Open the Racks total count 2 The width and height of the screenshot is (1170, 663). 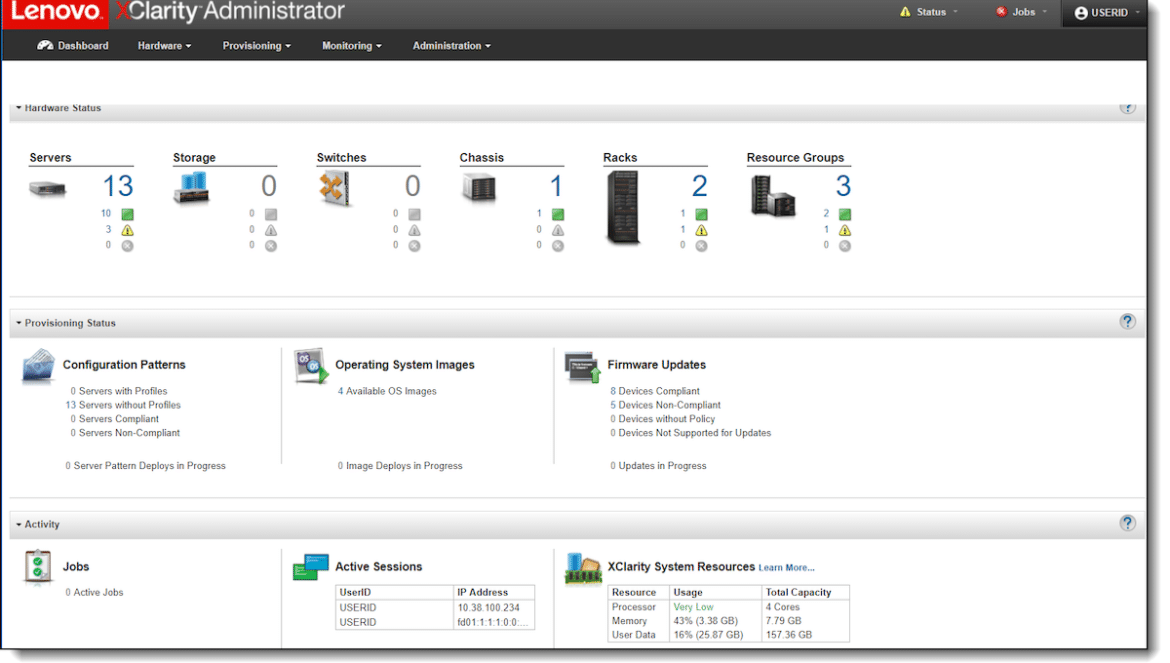click(x=699, y=186)
